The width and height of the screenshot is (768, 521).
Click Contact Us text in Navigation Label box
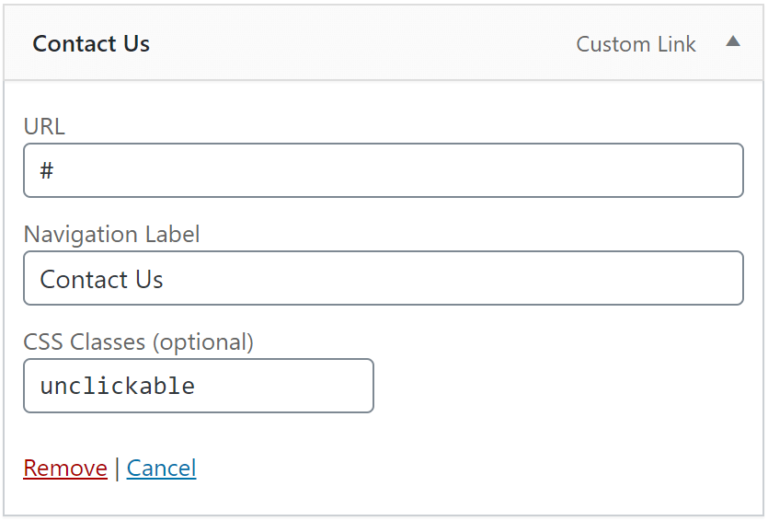tap(101, 280)
